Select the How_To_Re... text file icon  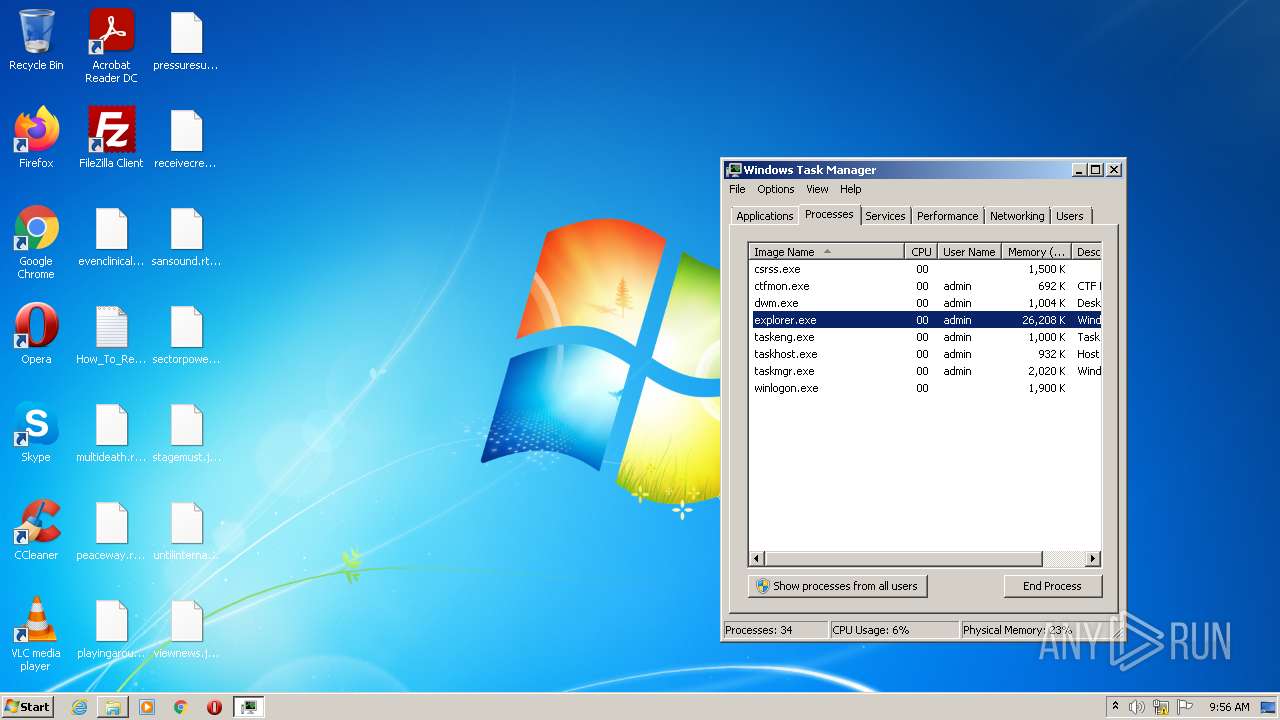[111, 335]
